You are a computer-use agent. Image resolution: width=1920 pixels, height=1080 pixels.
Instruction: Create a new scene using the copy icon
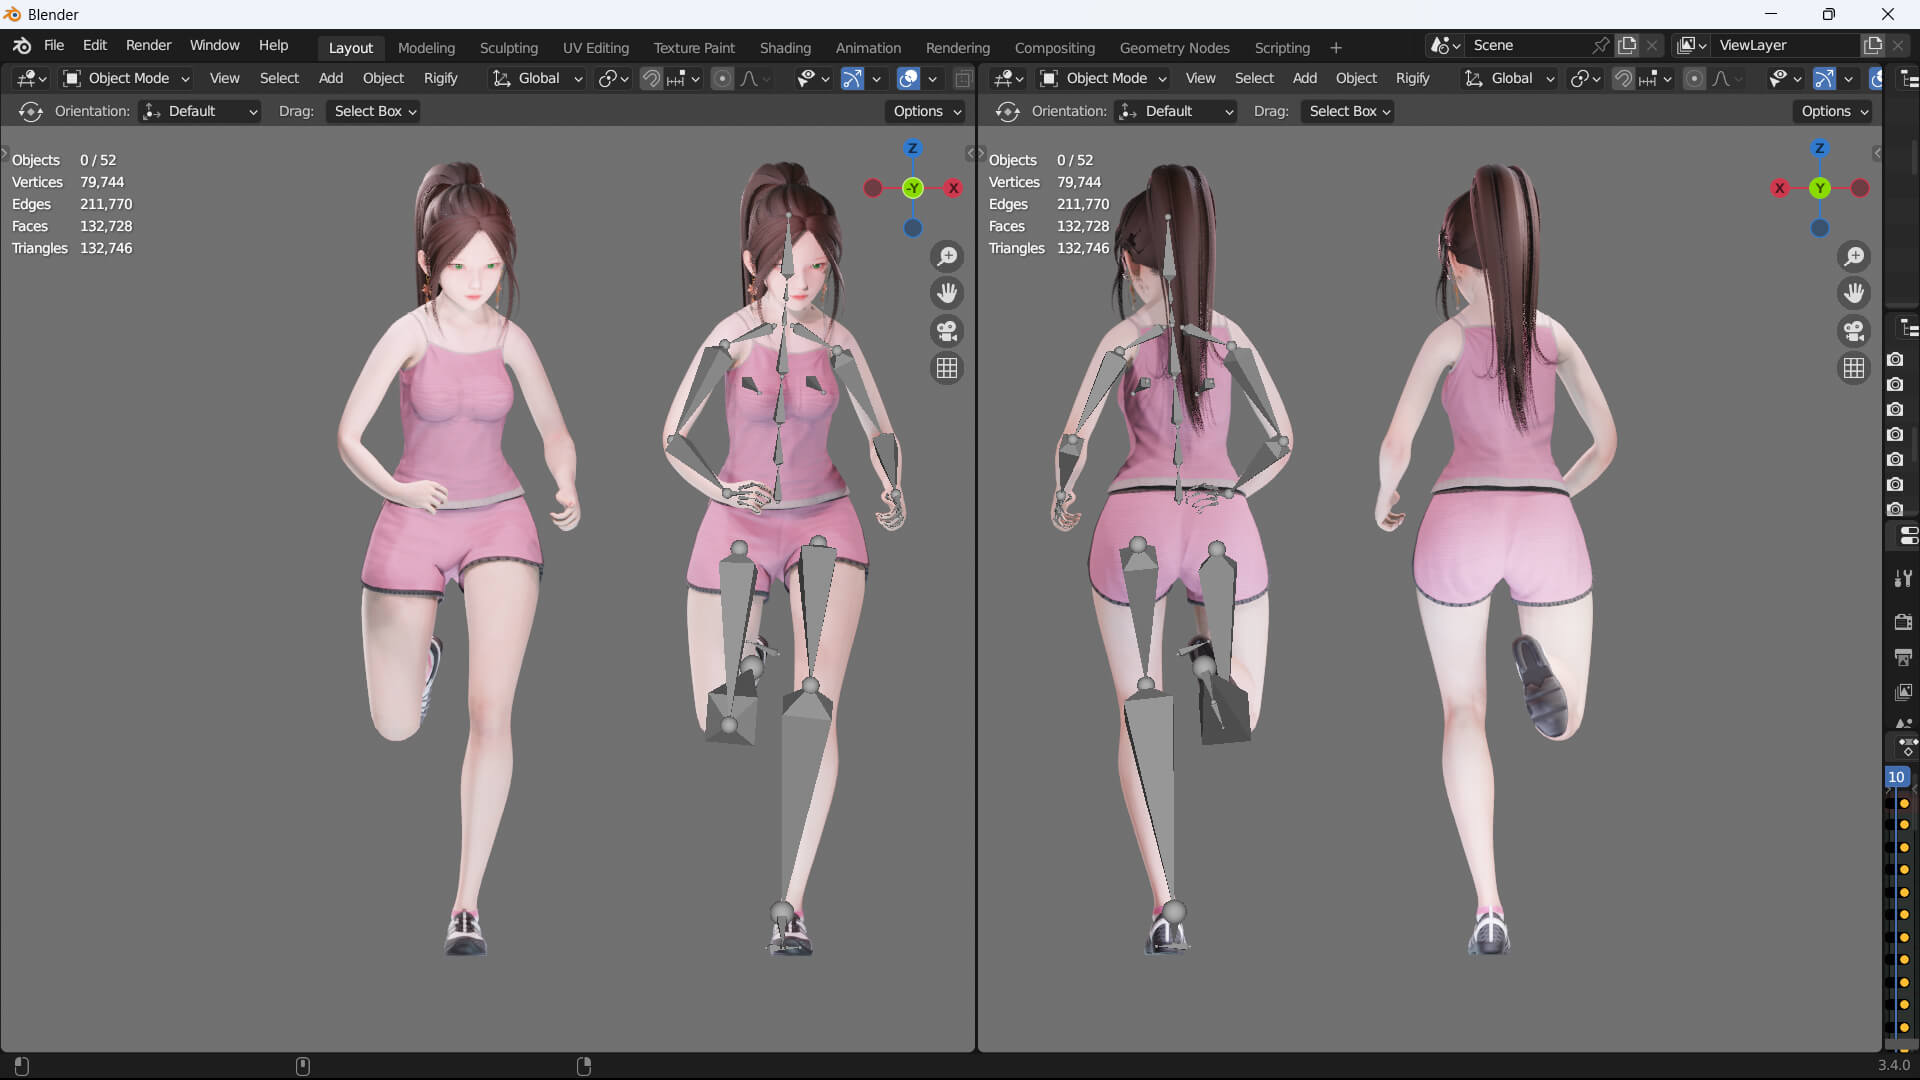pyautogui.click(x=1627, y=45)
